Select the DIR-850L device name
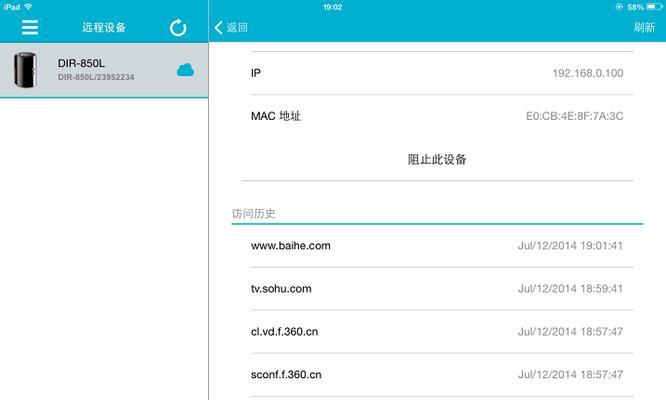Screen dimensions: 666x400 pyautogui.click(x=81, y=63)
